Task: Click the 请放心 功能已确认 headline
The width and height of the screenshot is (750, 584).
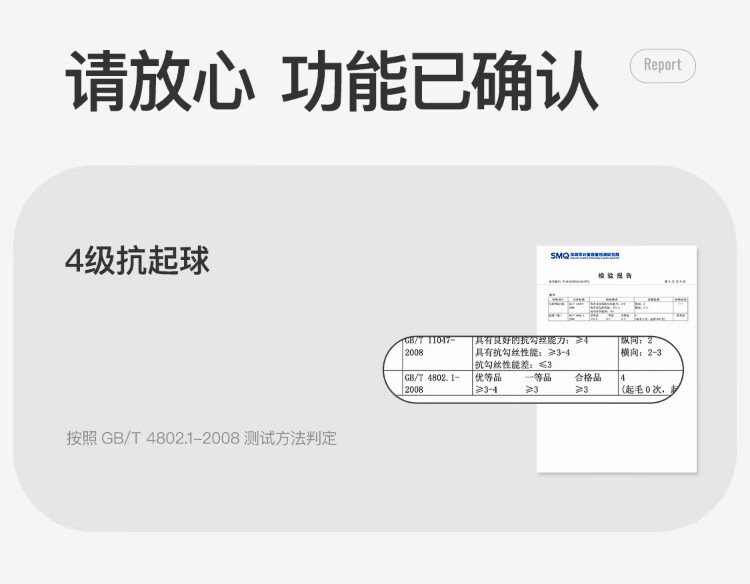Action: [331, 80]
